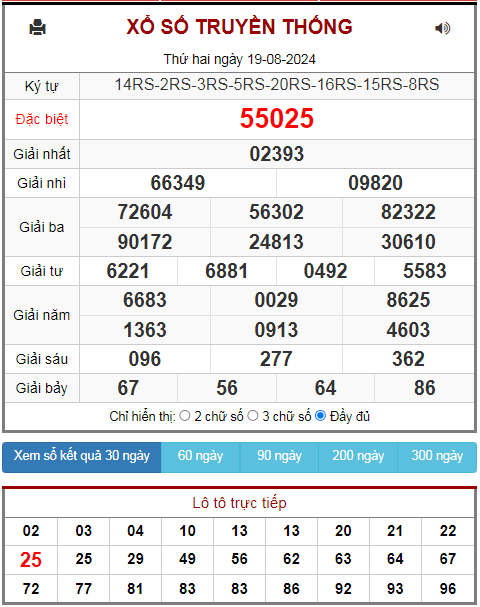Screen dimensions: 480x607
Task: Select the '2 chữ số' radio option
Action: click(185, 416)
